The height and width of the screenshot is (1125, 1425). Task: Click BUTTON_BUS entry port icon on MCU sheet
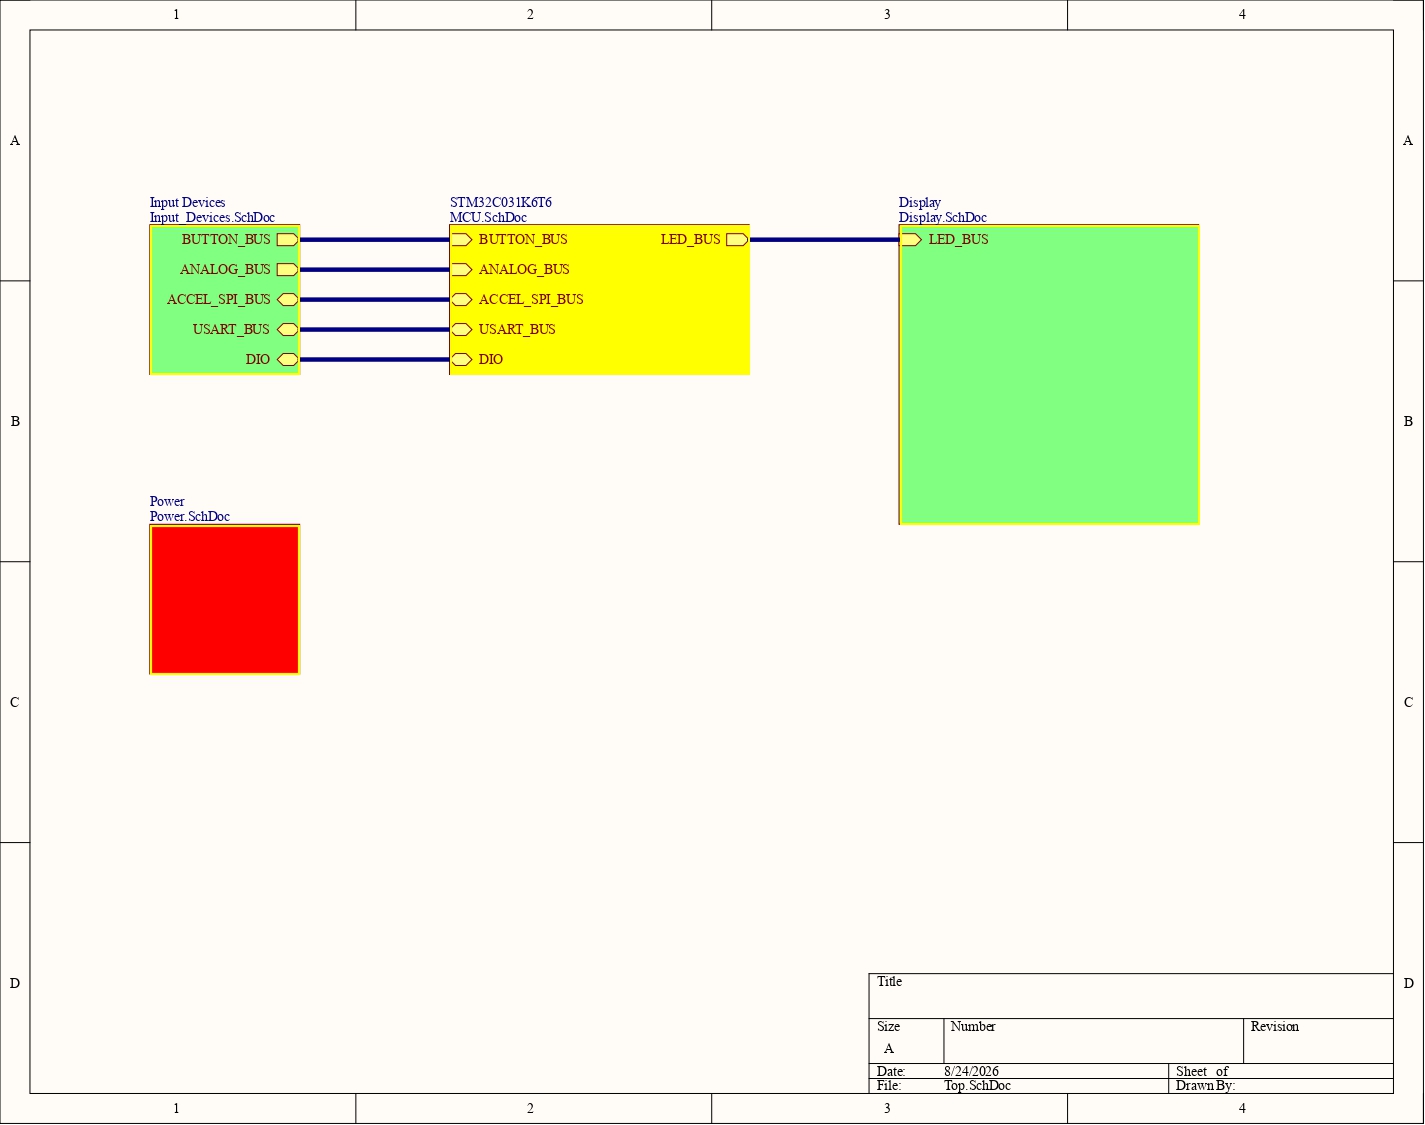(x=461, y=240)
